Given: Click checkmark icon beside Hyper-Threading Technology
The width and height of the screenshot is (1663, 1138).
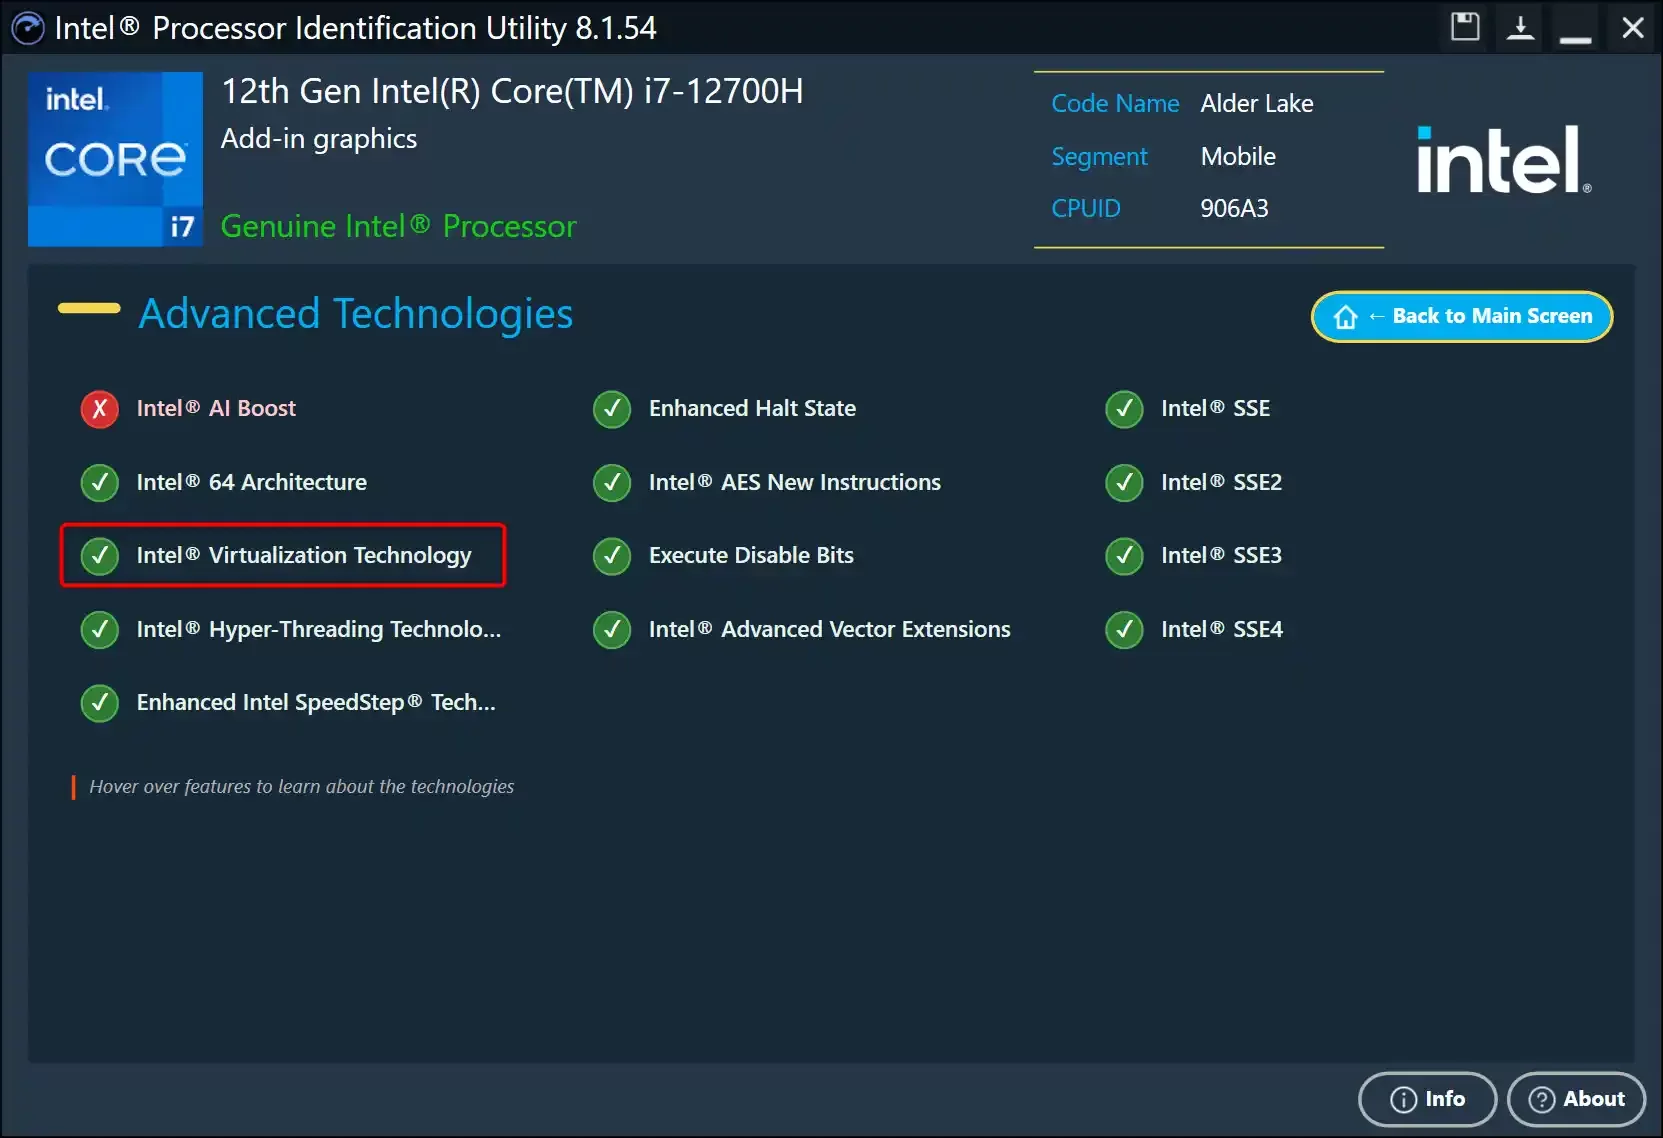Looking at the screenshot, I should pos(100,629).
